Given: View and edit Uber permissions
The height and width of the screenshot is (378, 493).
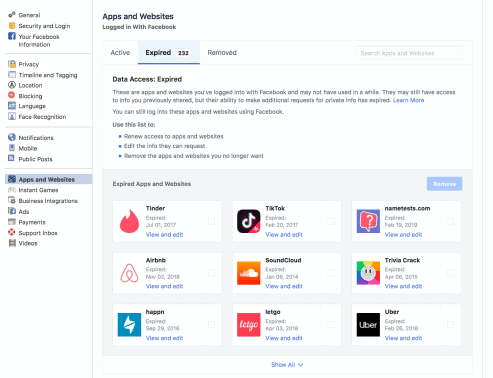Looking at the screenshot, I should click(403, 338).
